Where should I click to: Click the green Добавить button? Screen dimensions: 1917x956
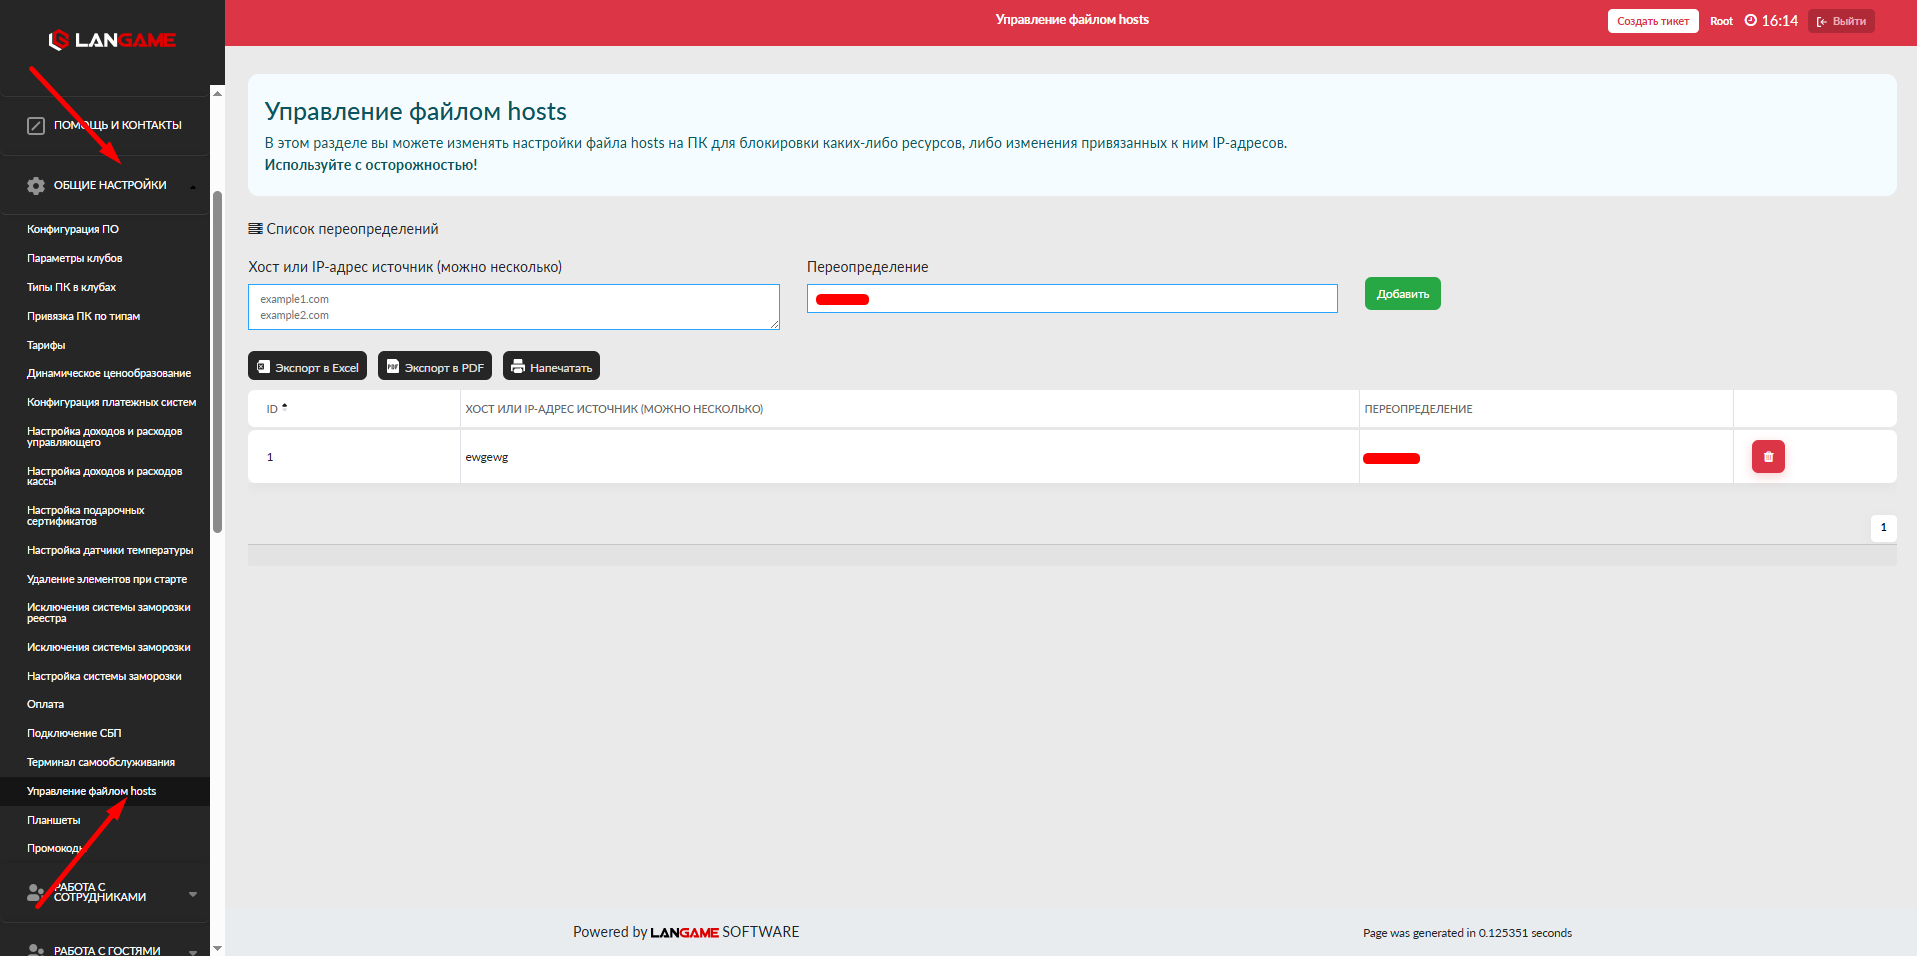[1402, 294]
